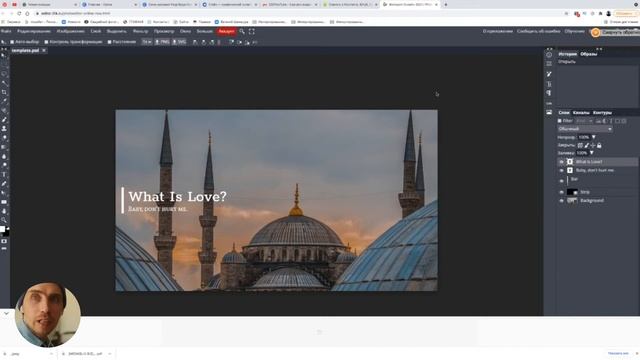Image resolution: width=640 pixels, height=360 pixels.
Task: Select the Strip layer thumbnail
Action: click(572, 192)
